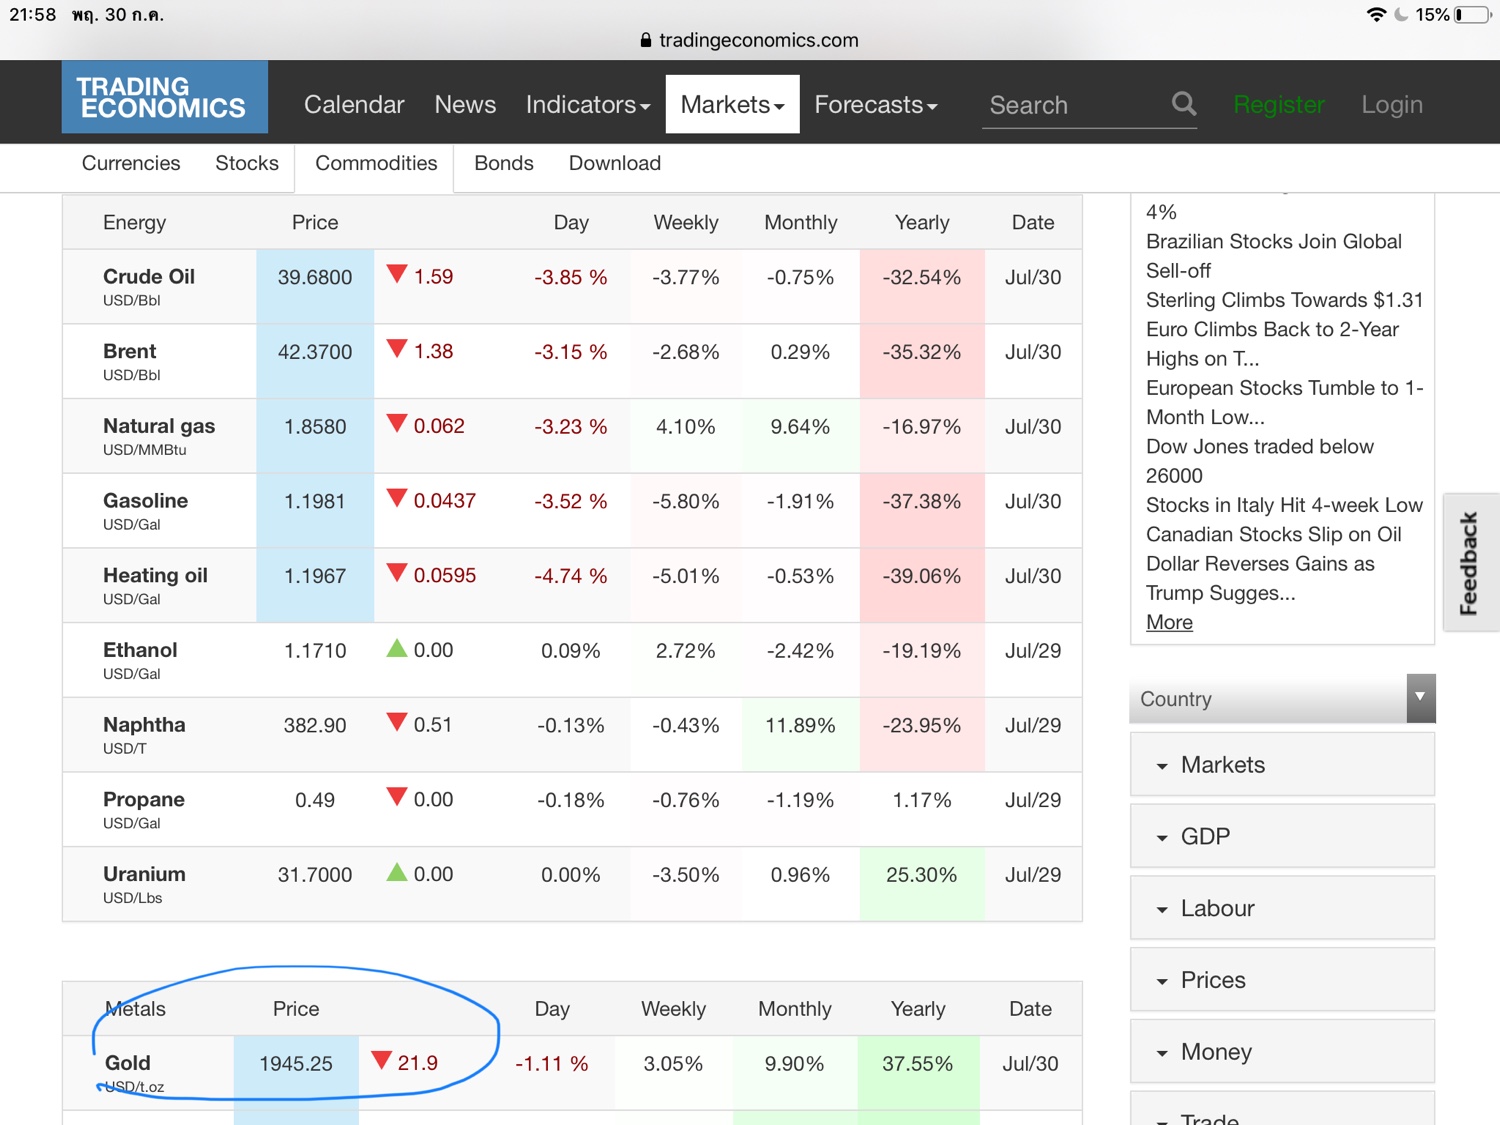Tap the battery indicator icon

pos(1473,15)
